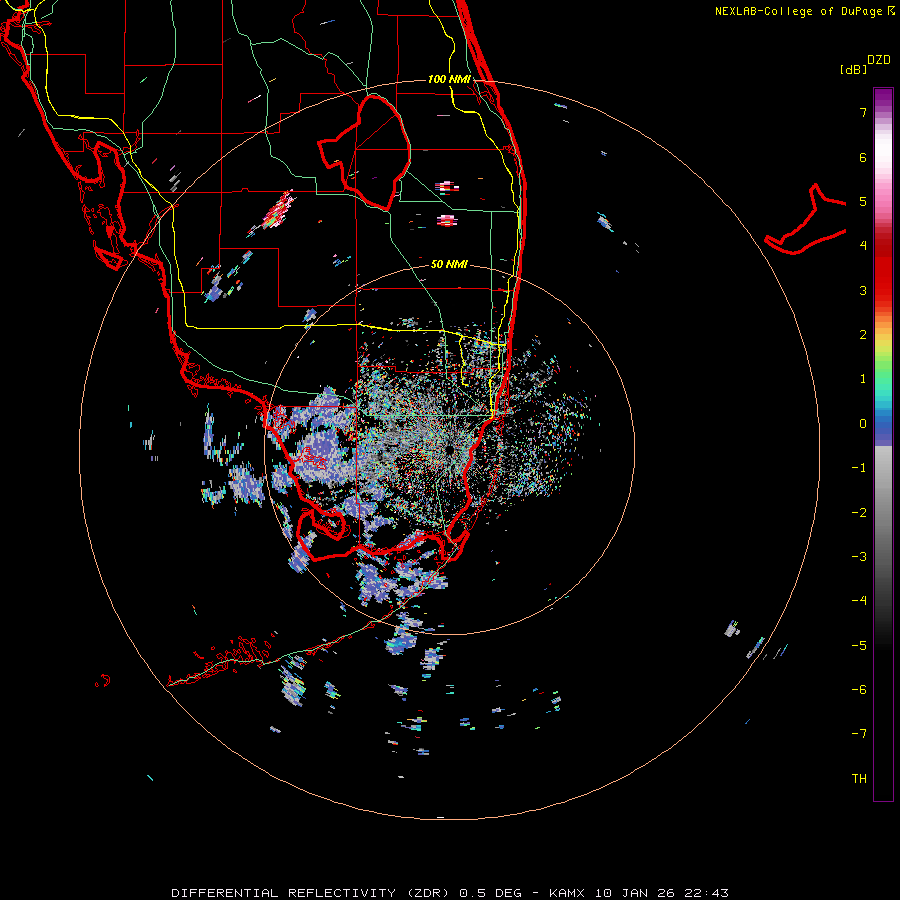Viewport: 900px width, 900px height.
Task: Click the -6 value on the color scale
Action: click(859, 690)
